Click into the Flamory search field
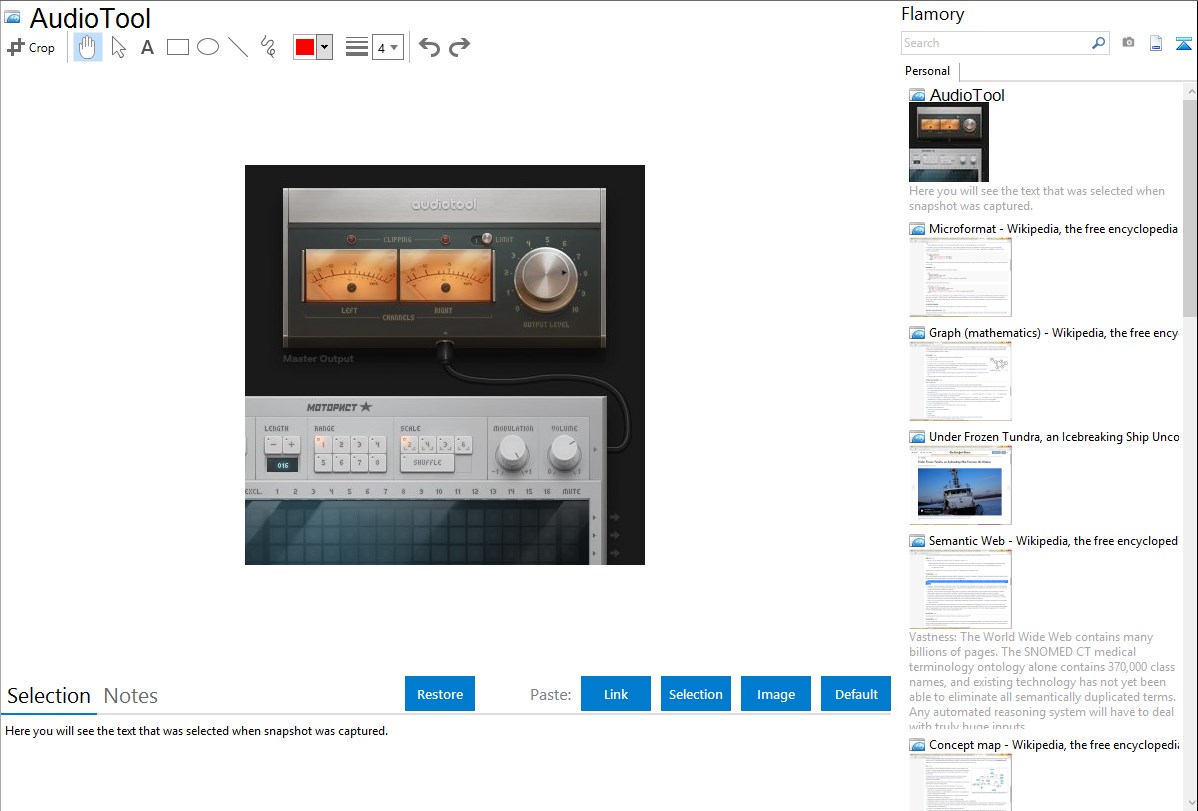Viewport: 1198px width, 811px height. [995, 43]
